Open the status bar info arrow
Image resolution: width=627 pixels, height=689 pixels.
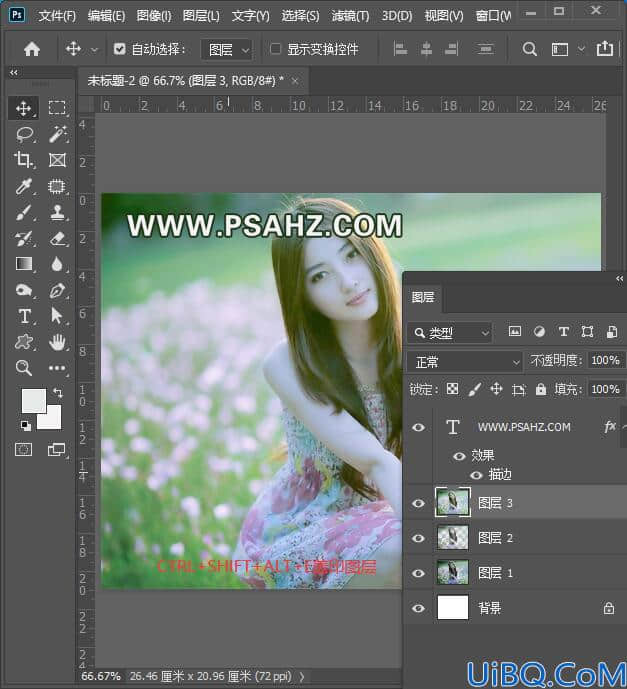[x=302, y=677]
